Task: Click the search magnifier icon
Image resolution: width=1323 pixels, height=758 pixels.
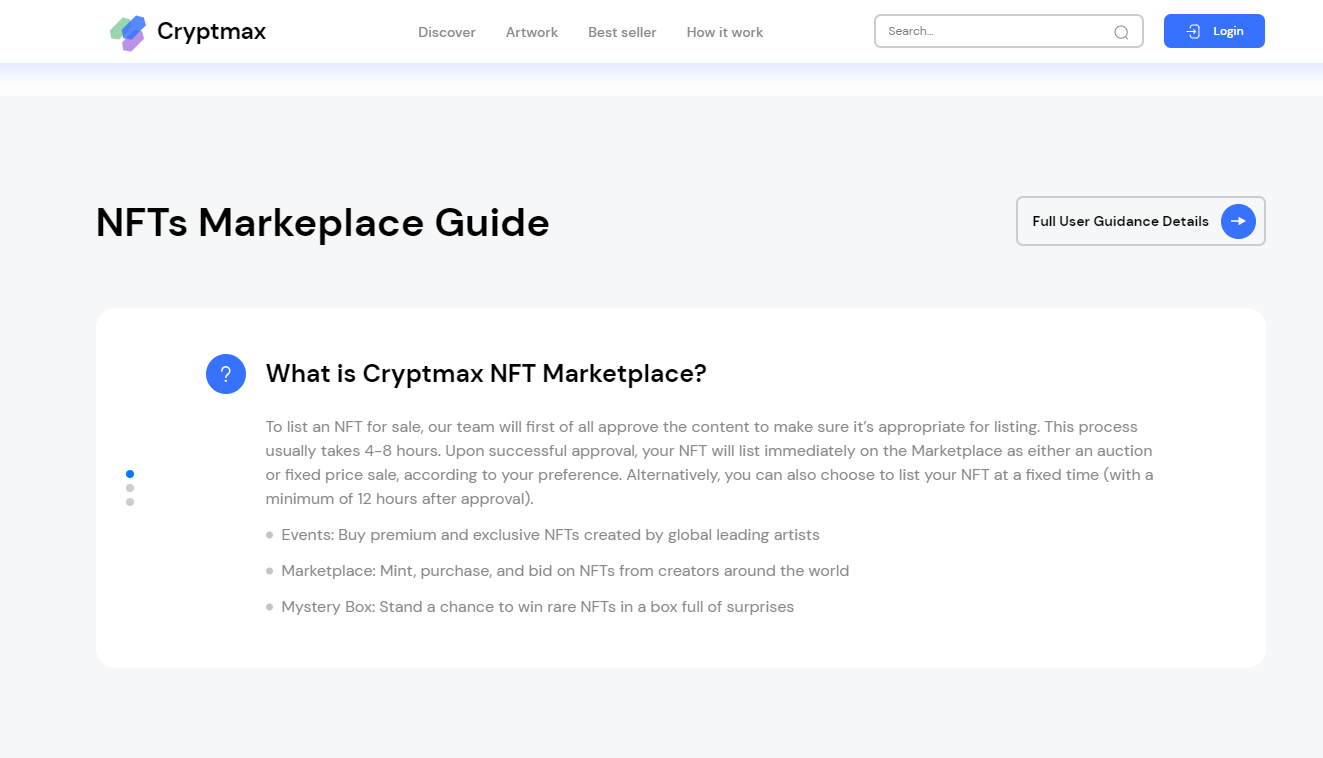Action: coord(1121,32)
